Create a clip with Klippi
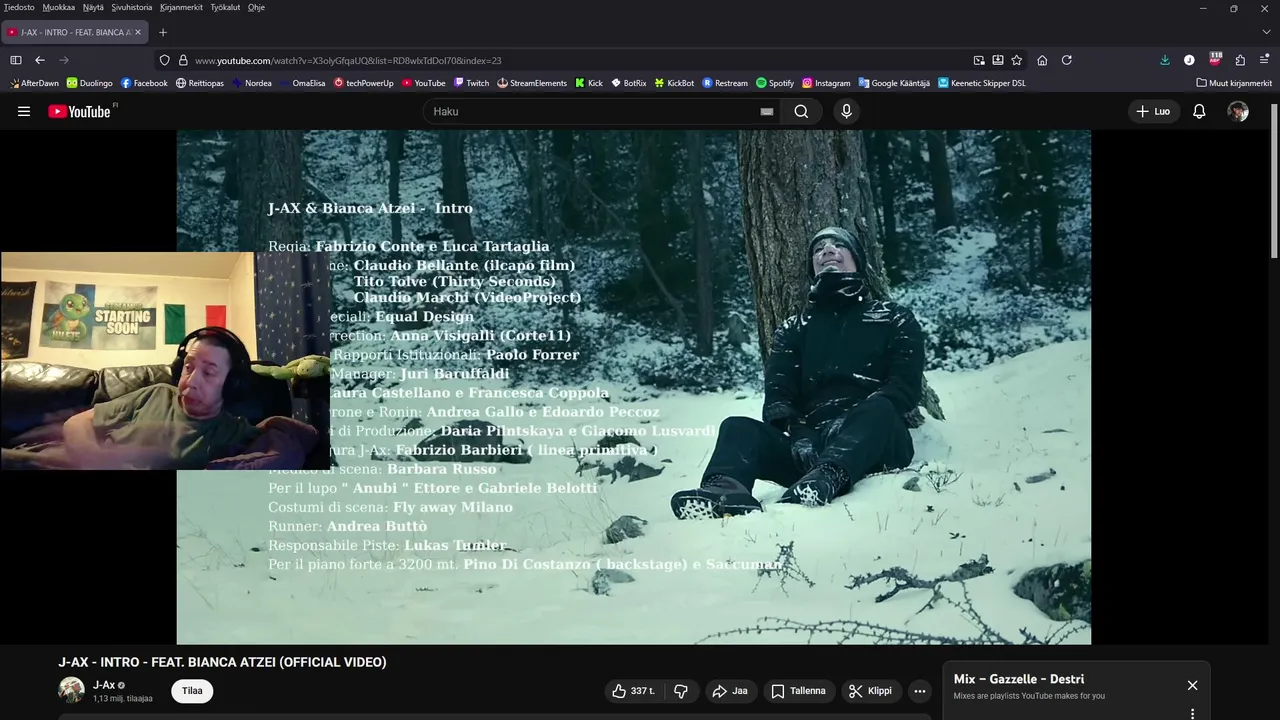 tap(870, 691)
